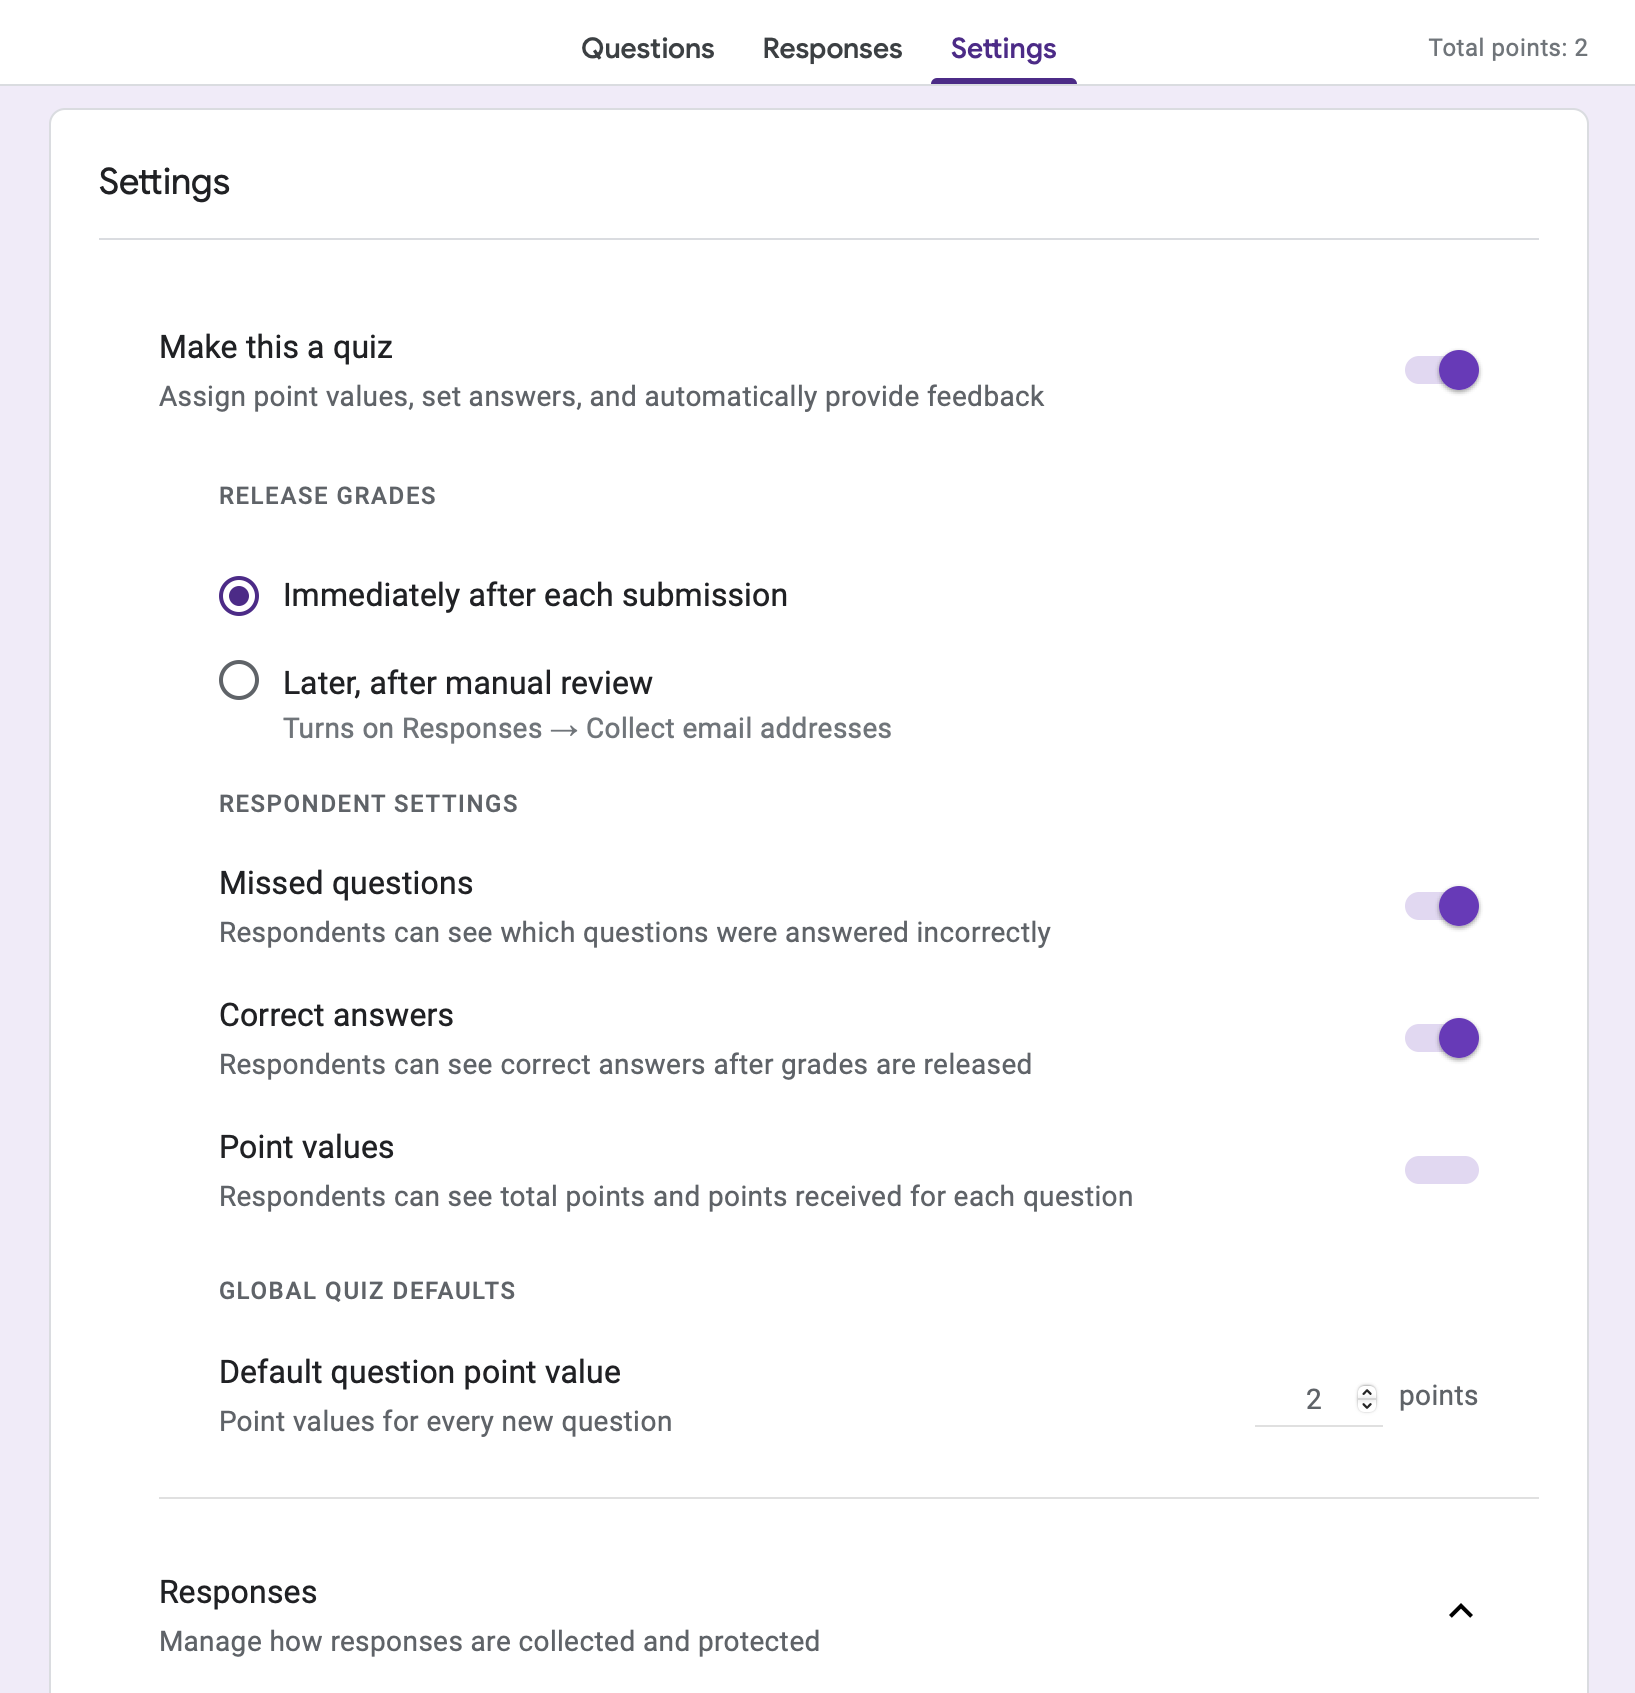Collapse the Responses section chevron
Screen dimensions: 1635x1693
click(x=1461, y=1611)
